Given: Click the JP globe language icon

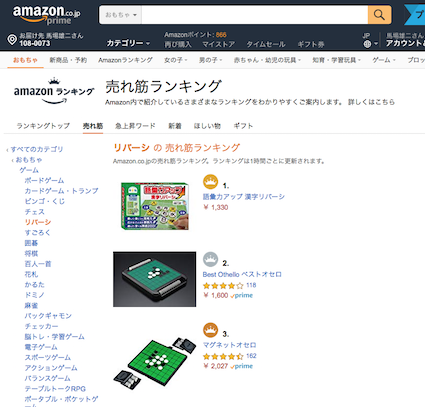Looking at the screenshot, I should [367, 44].
